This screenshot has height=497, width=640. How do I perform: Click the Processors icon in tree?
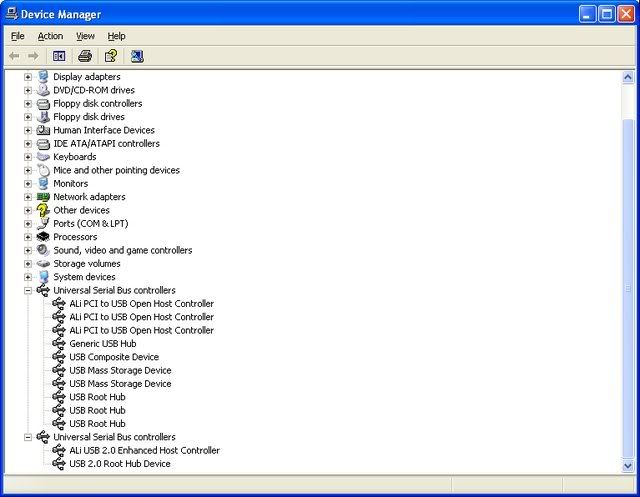point(43,237)
